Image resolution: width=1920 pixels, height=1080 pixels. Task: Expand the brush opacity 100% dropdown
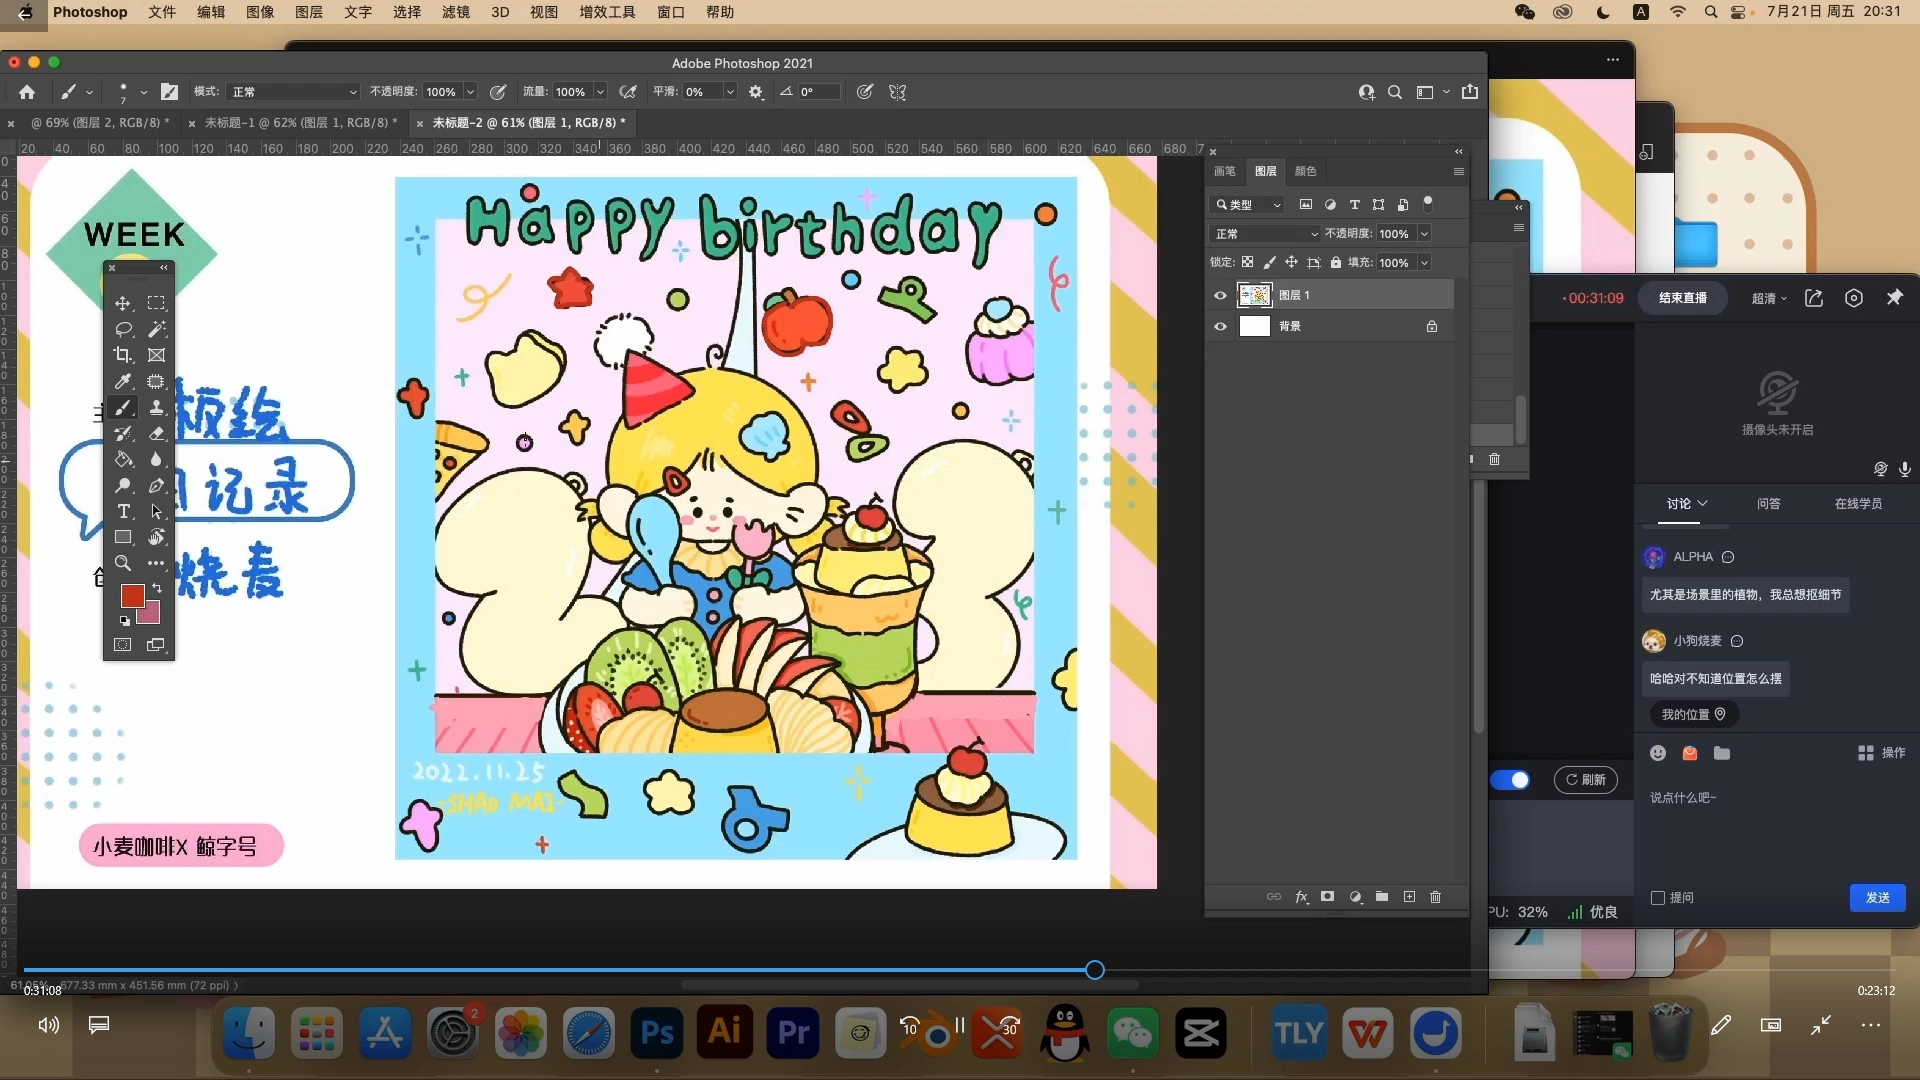click(470, 92)
